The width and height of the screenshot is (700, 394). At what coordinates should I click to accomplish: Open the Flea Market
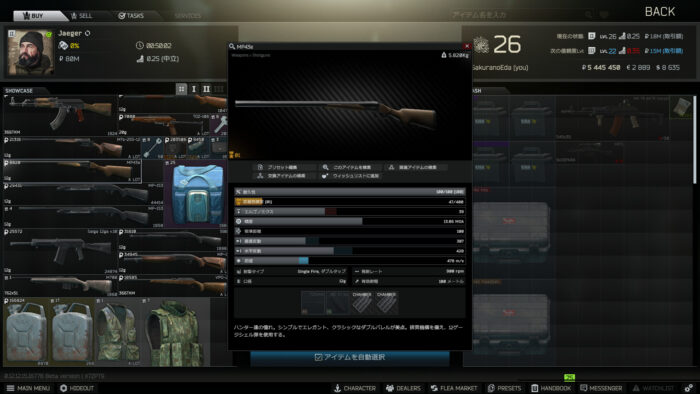pos(454,388)
